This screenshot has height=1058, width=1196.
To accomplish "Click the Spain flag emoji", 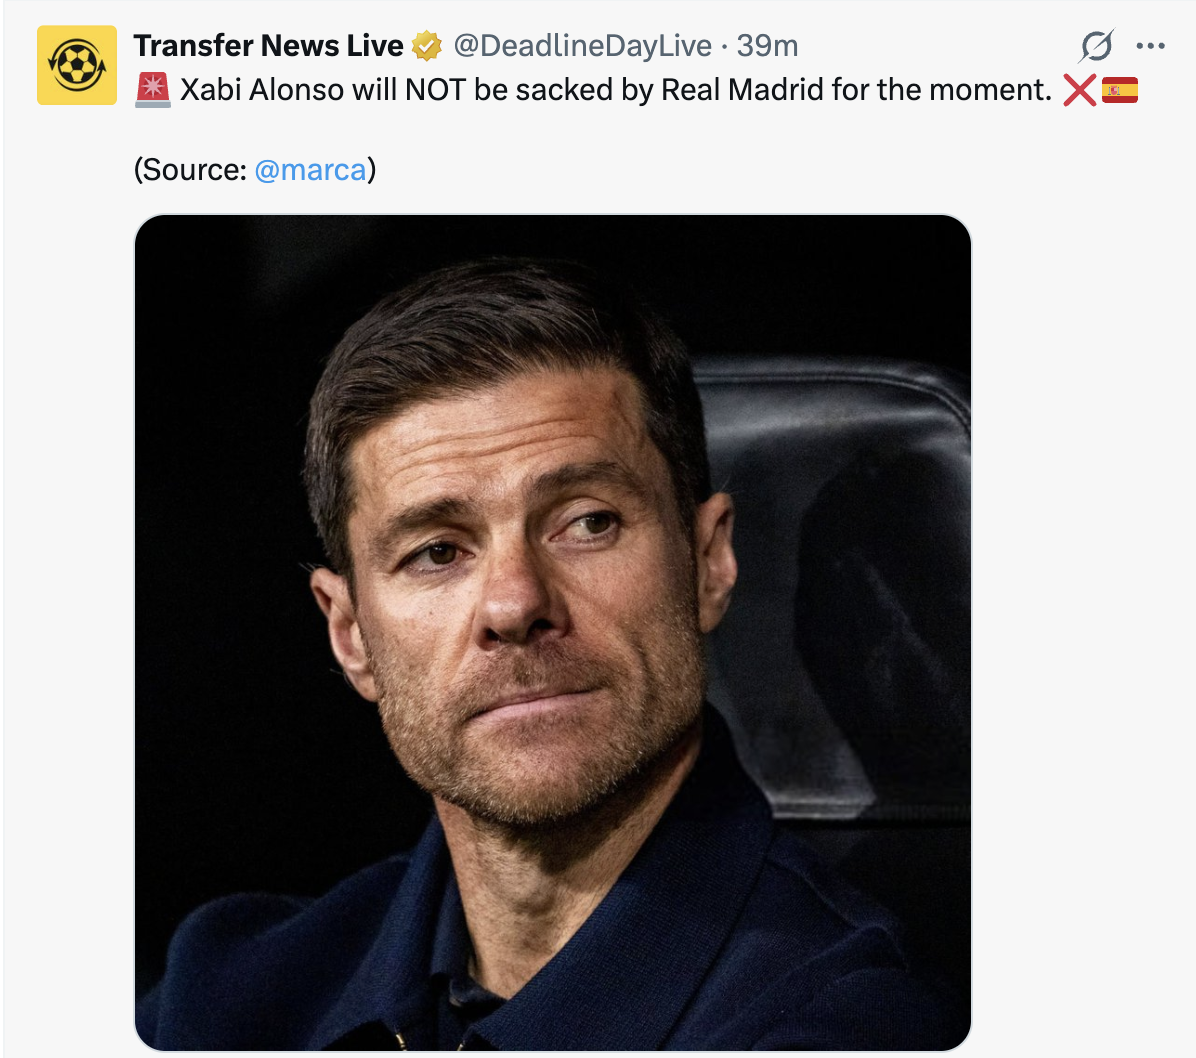I will 1120,90.
